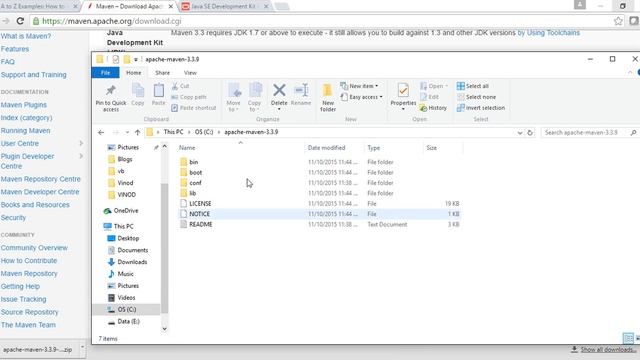Open the File ribbon tab
Screen dimensions: 640x360
(x=105, y=73)
